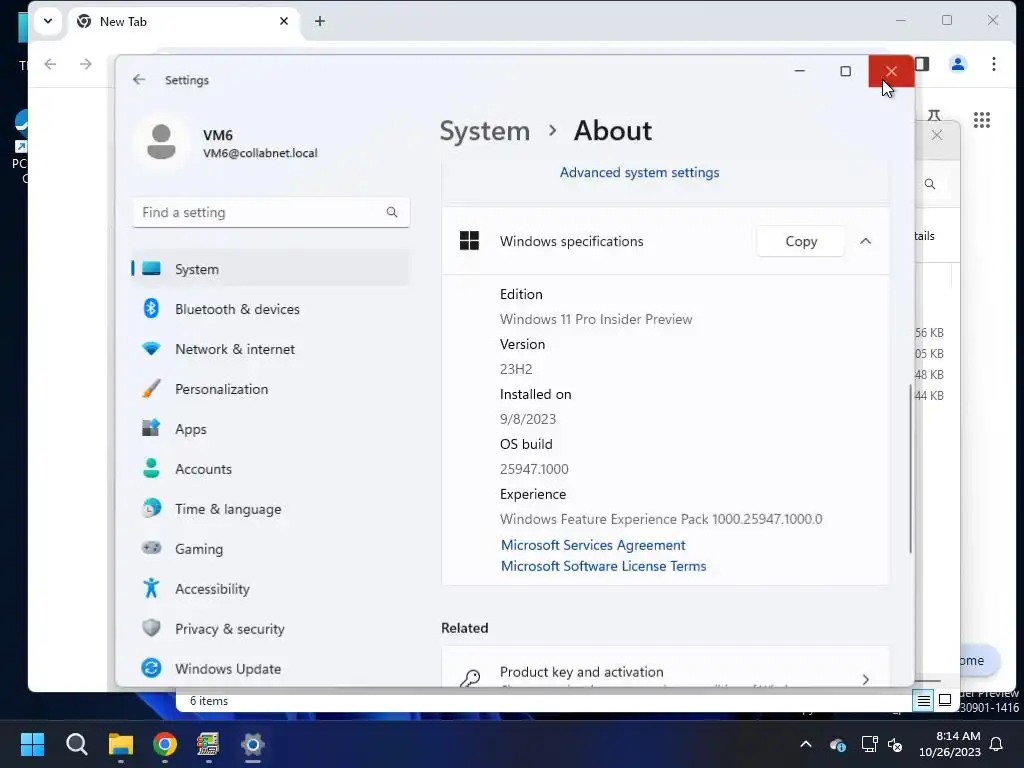Open Gaming settings category
Image resolution: width=1024 pixels, height=768 pixels.
coord(270,549)
